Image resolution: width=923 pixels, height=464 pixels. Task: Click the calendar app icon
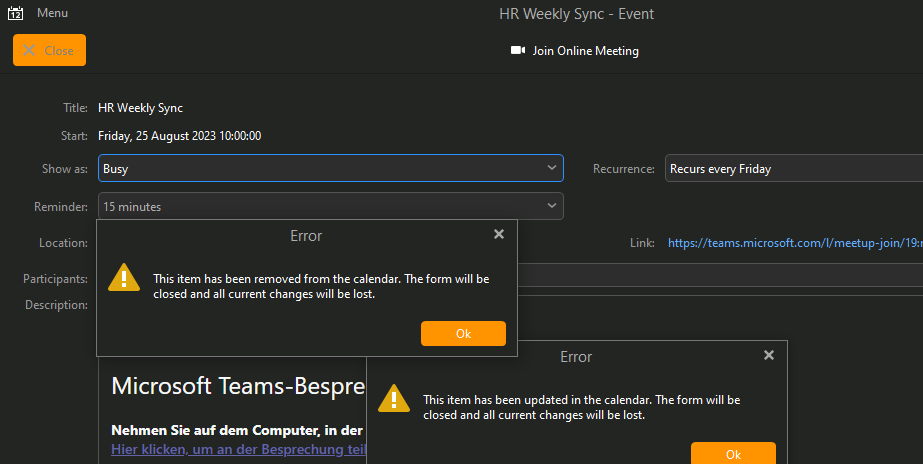pyautogui.click(x=15, y=13)
